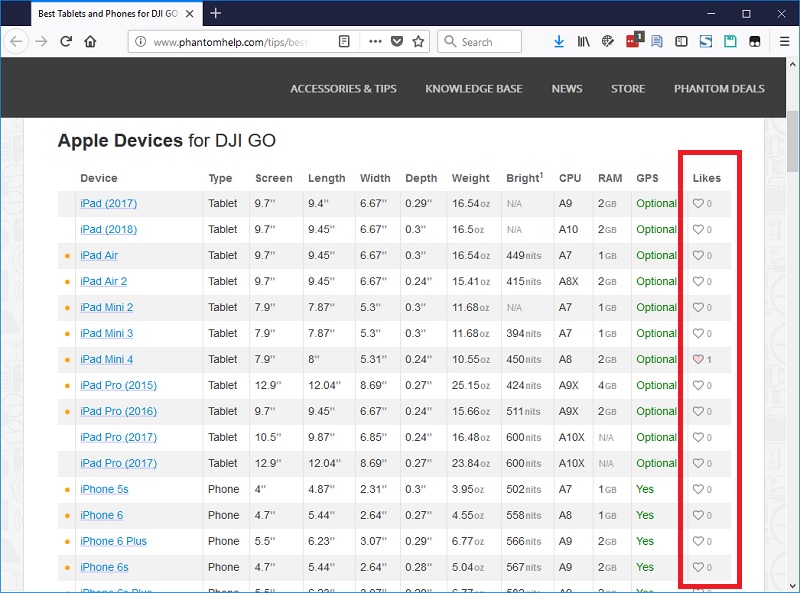Click the red extension icon with badge
800x593 pixels.
pyautogui.click(x=634, y=40)
